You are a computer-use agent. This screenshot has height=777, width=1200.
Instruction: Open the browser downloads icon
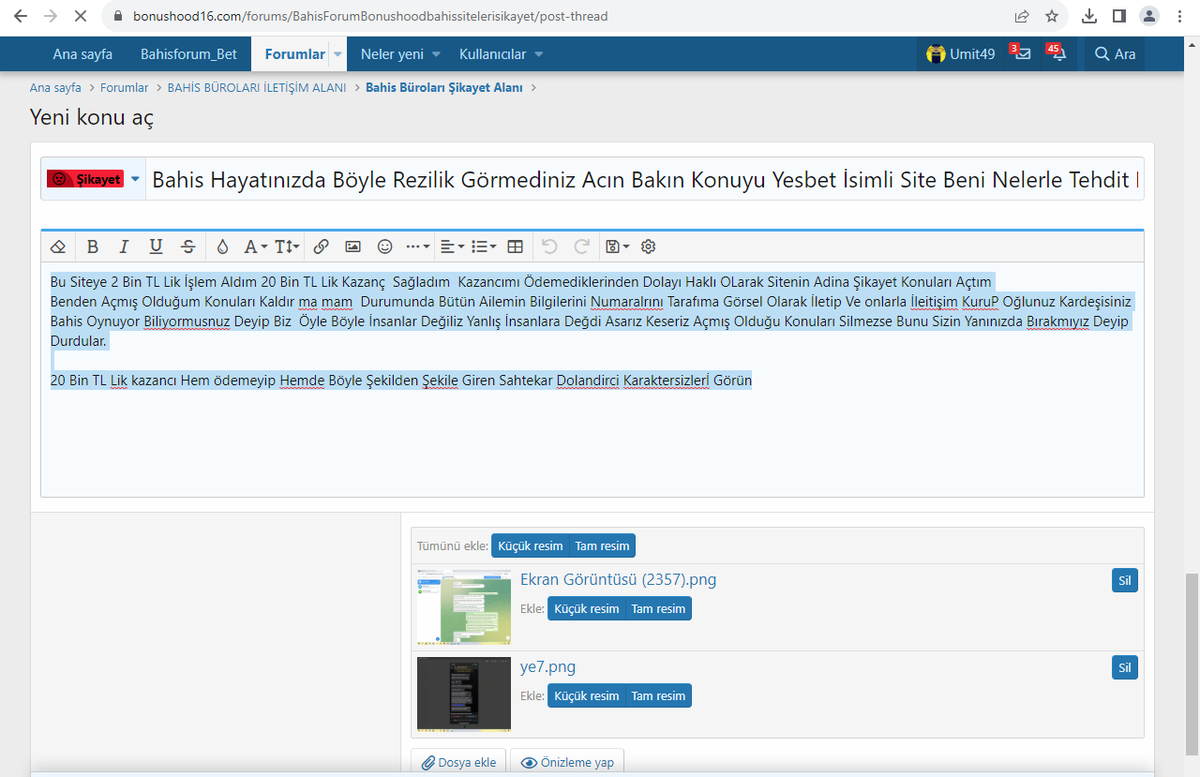pos(1090,16)
